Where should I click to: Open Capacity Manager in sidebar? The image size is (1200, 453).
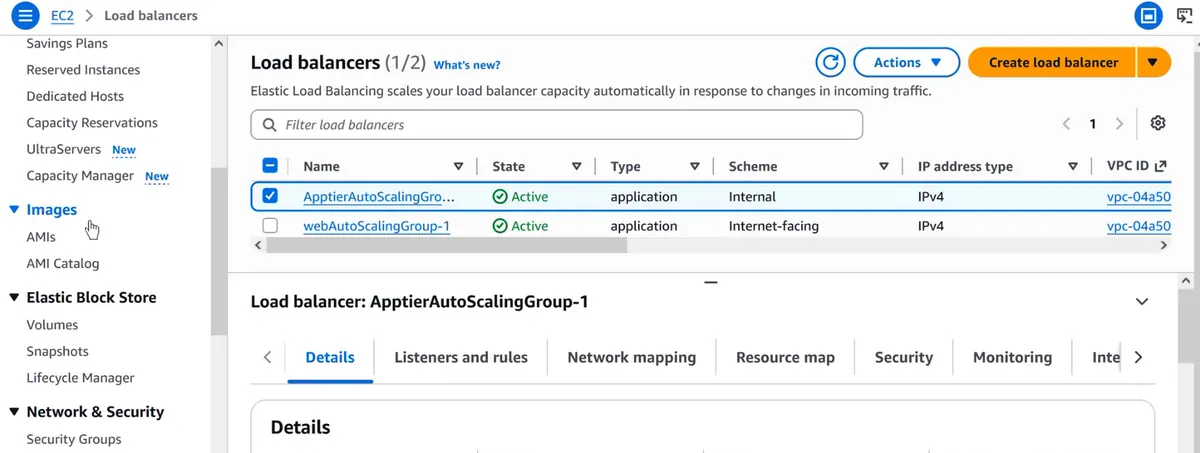click(x=80, y=176)
